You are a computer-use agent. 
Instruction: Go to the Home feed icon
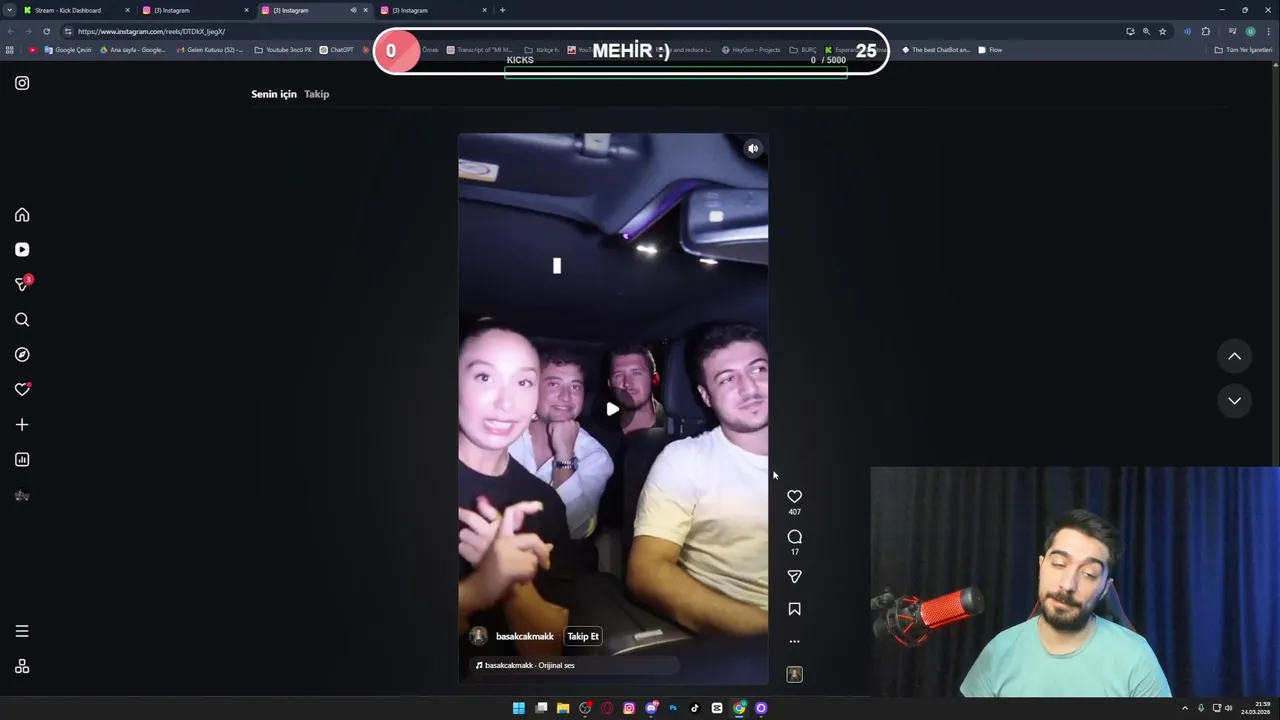[22, 215]
